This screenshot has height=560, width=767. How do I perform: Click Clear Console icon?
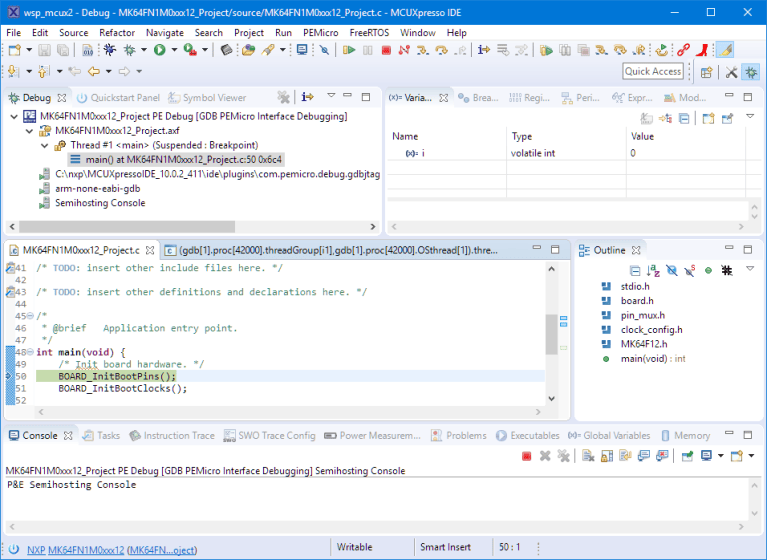(x=588, y=456)
